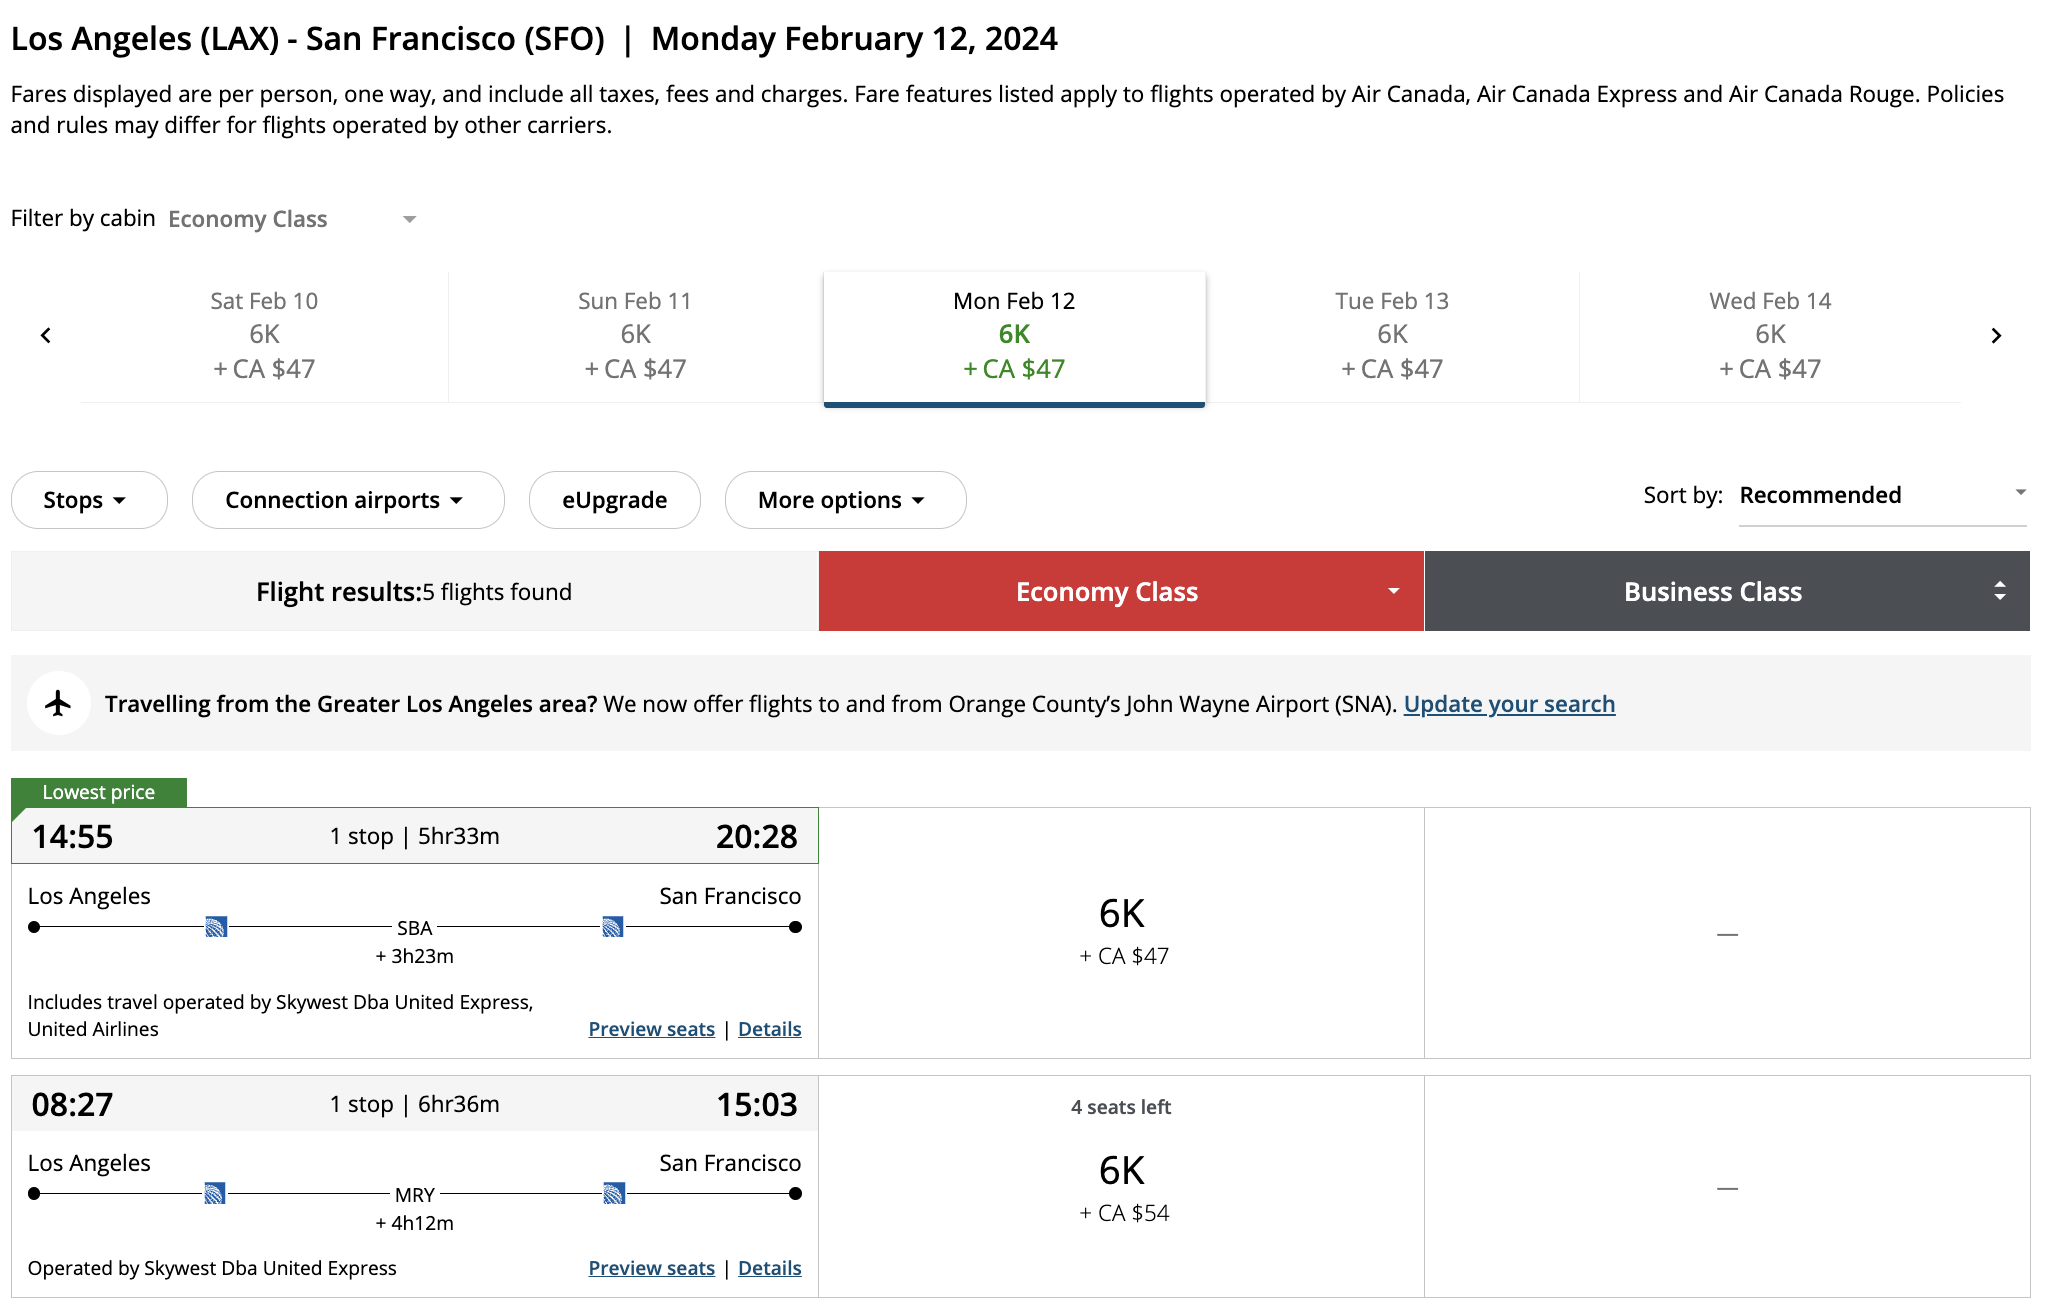Click the previous dates left arrow

(46, 336)
